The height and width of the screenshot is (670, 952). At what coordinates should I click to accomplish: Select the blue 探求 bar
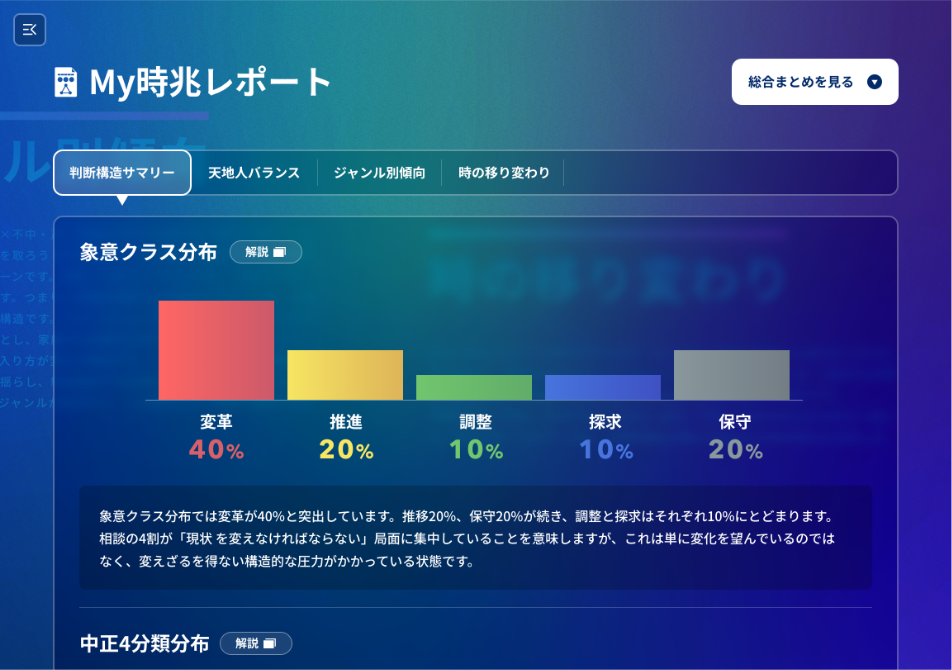603,387
